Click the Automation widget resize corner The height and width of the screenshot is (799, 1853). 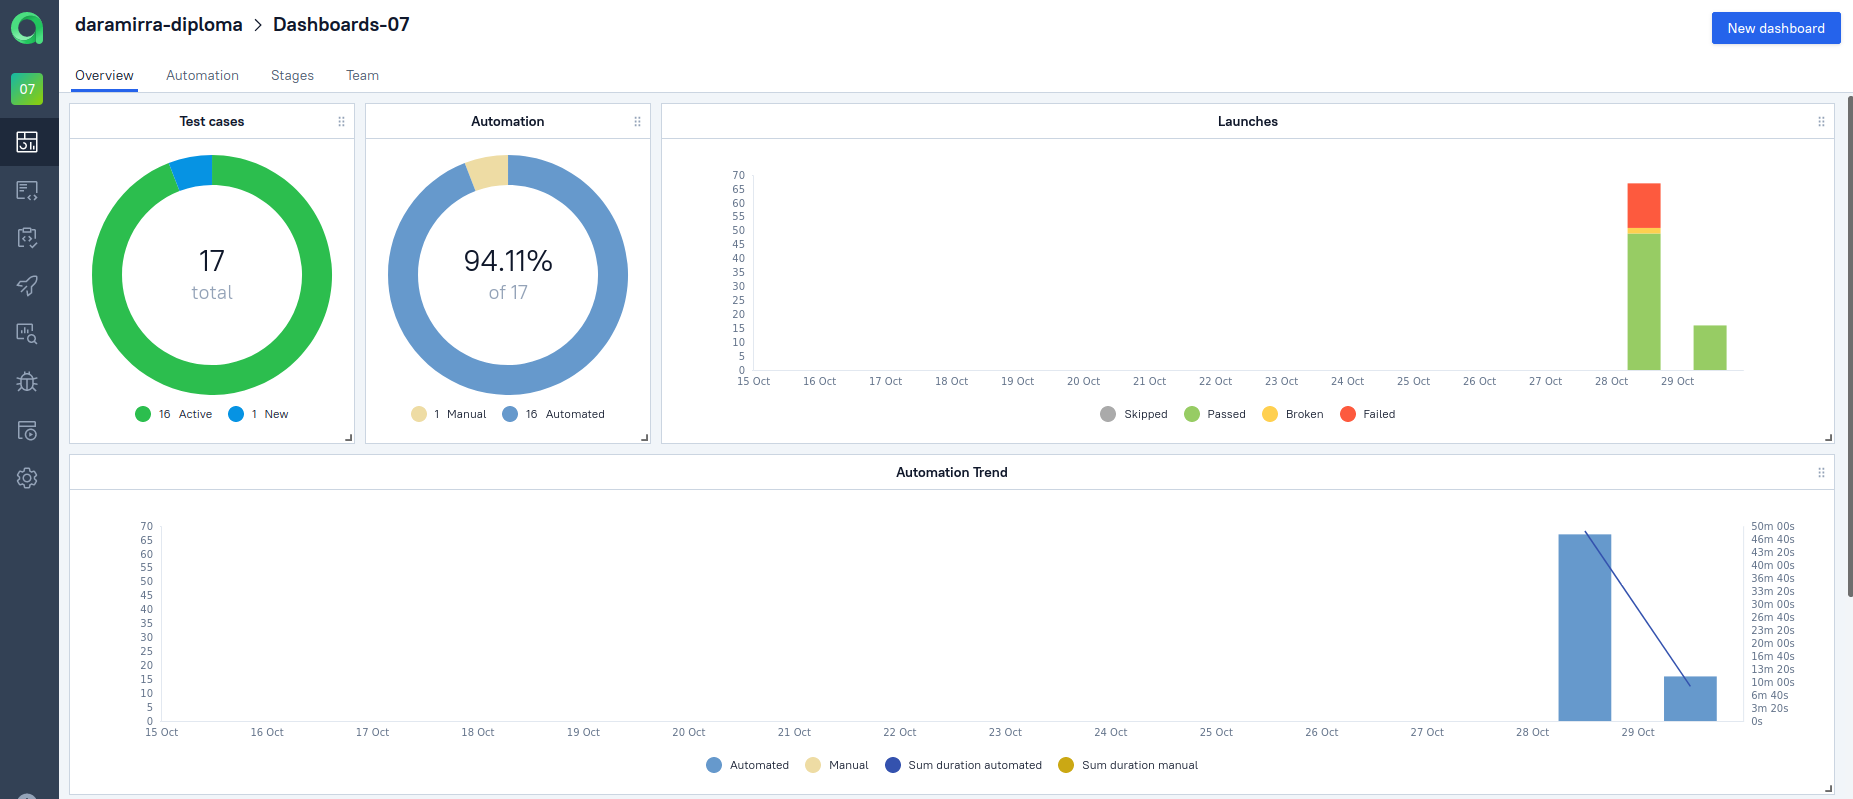click(645, 438)
